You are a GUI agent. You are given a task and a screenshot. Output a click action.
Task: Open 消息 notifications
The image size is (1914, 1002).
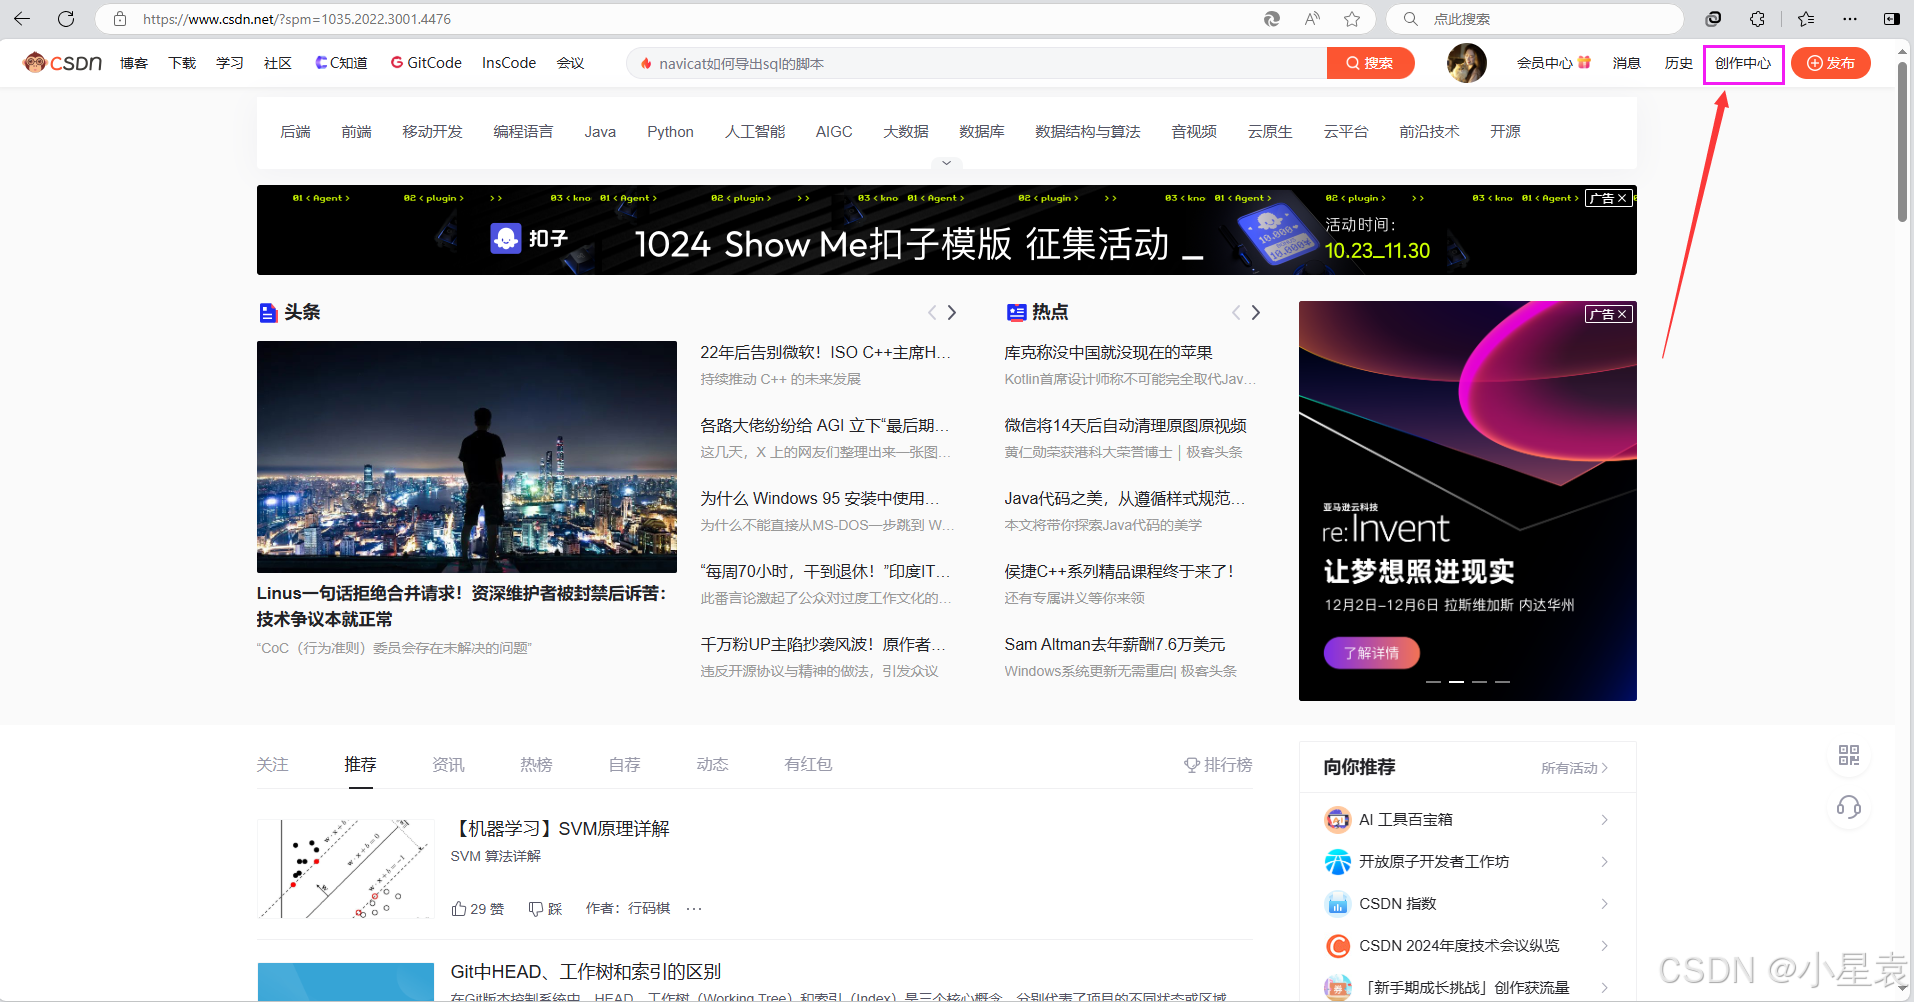pos(1627,63)
